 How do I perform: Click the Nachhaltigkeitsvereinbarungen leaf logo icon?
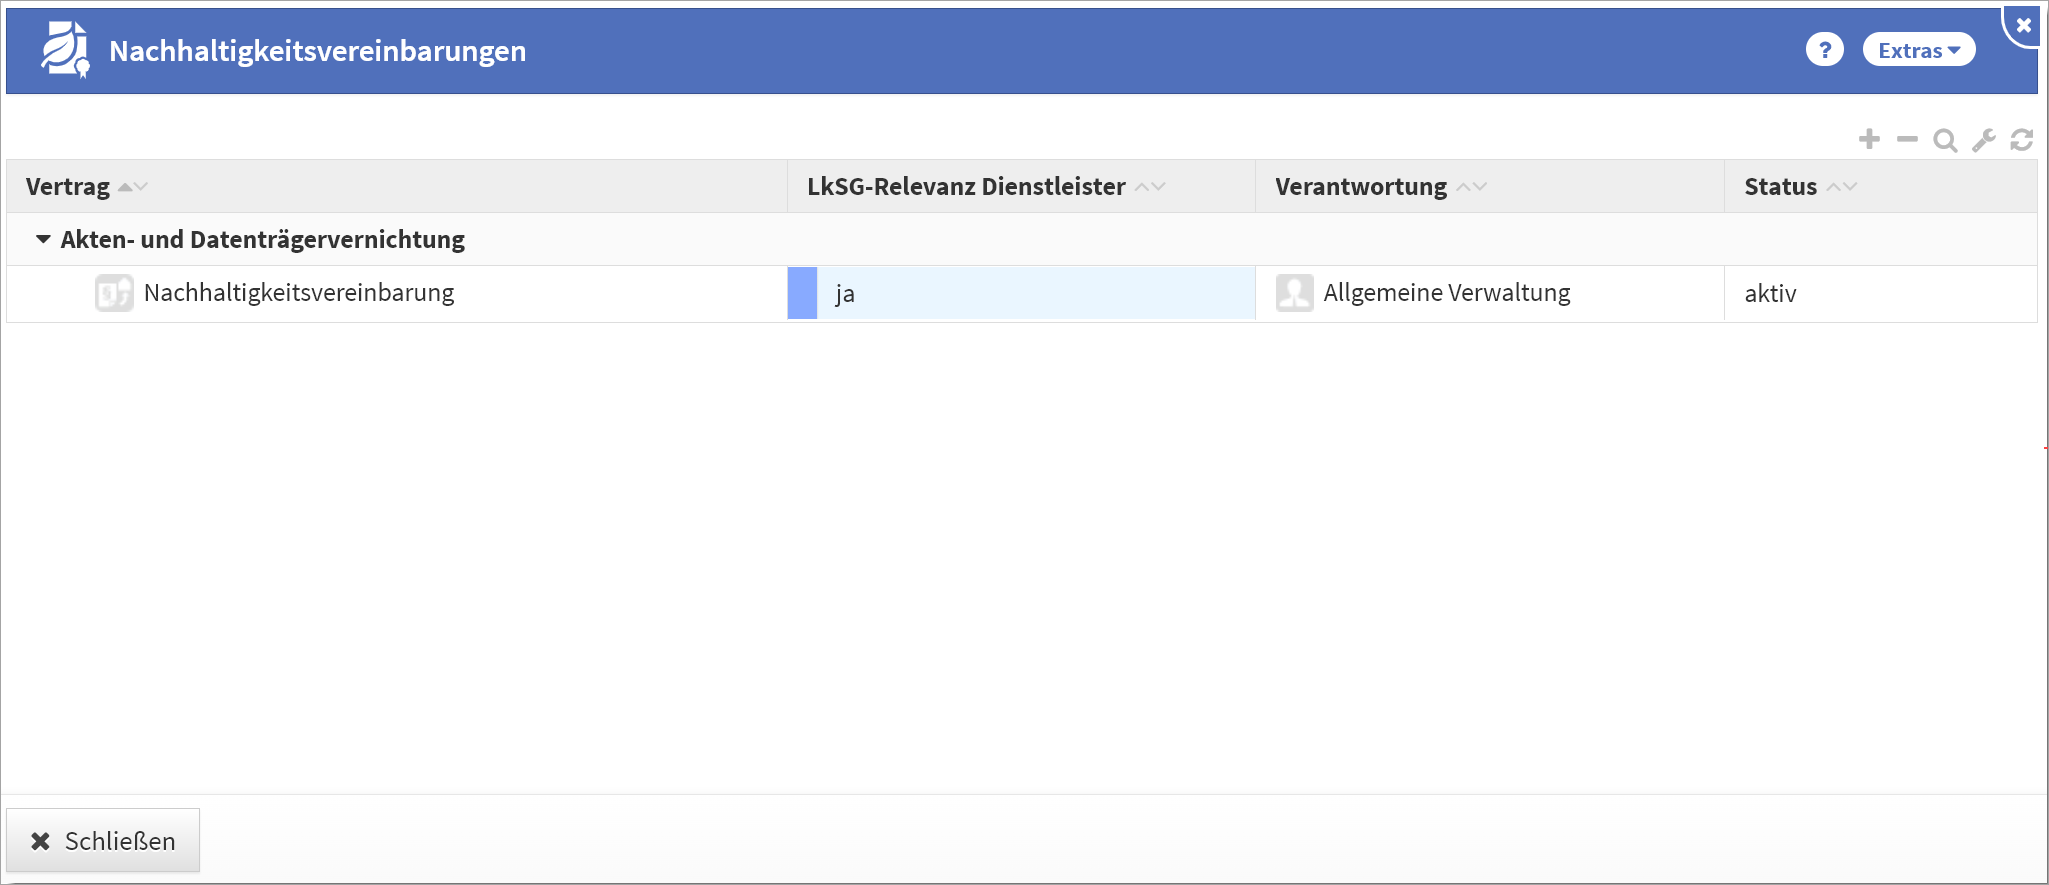pyautogui.click(x=65, y=50)
